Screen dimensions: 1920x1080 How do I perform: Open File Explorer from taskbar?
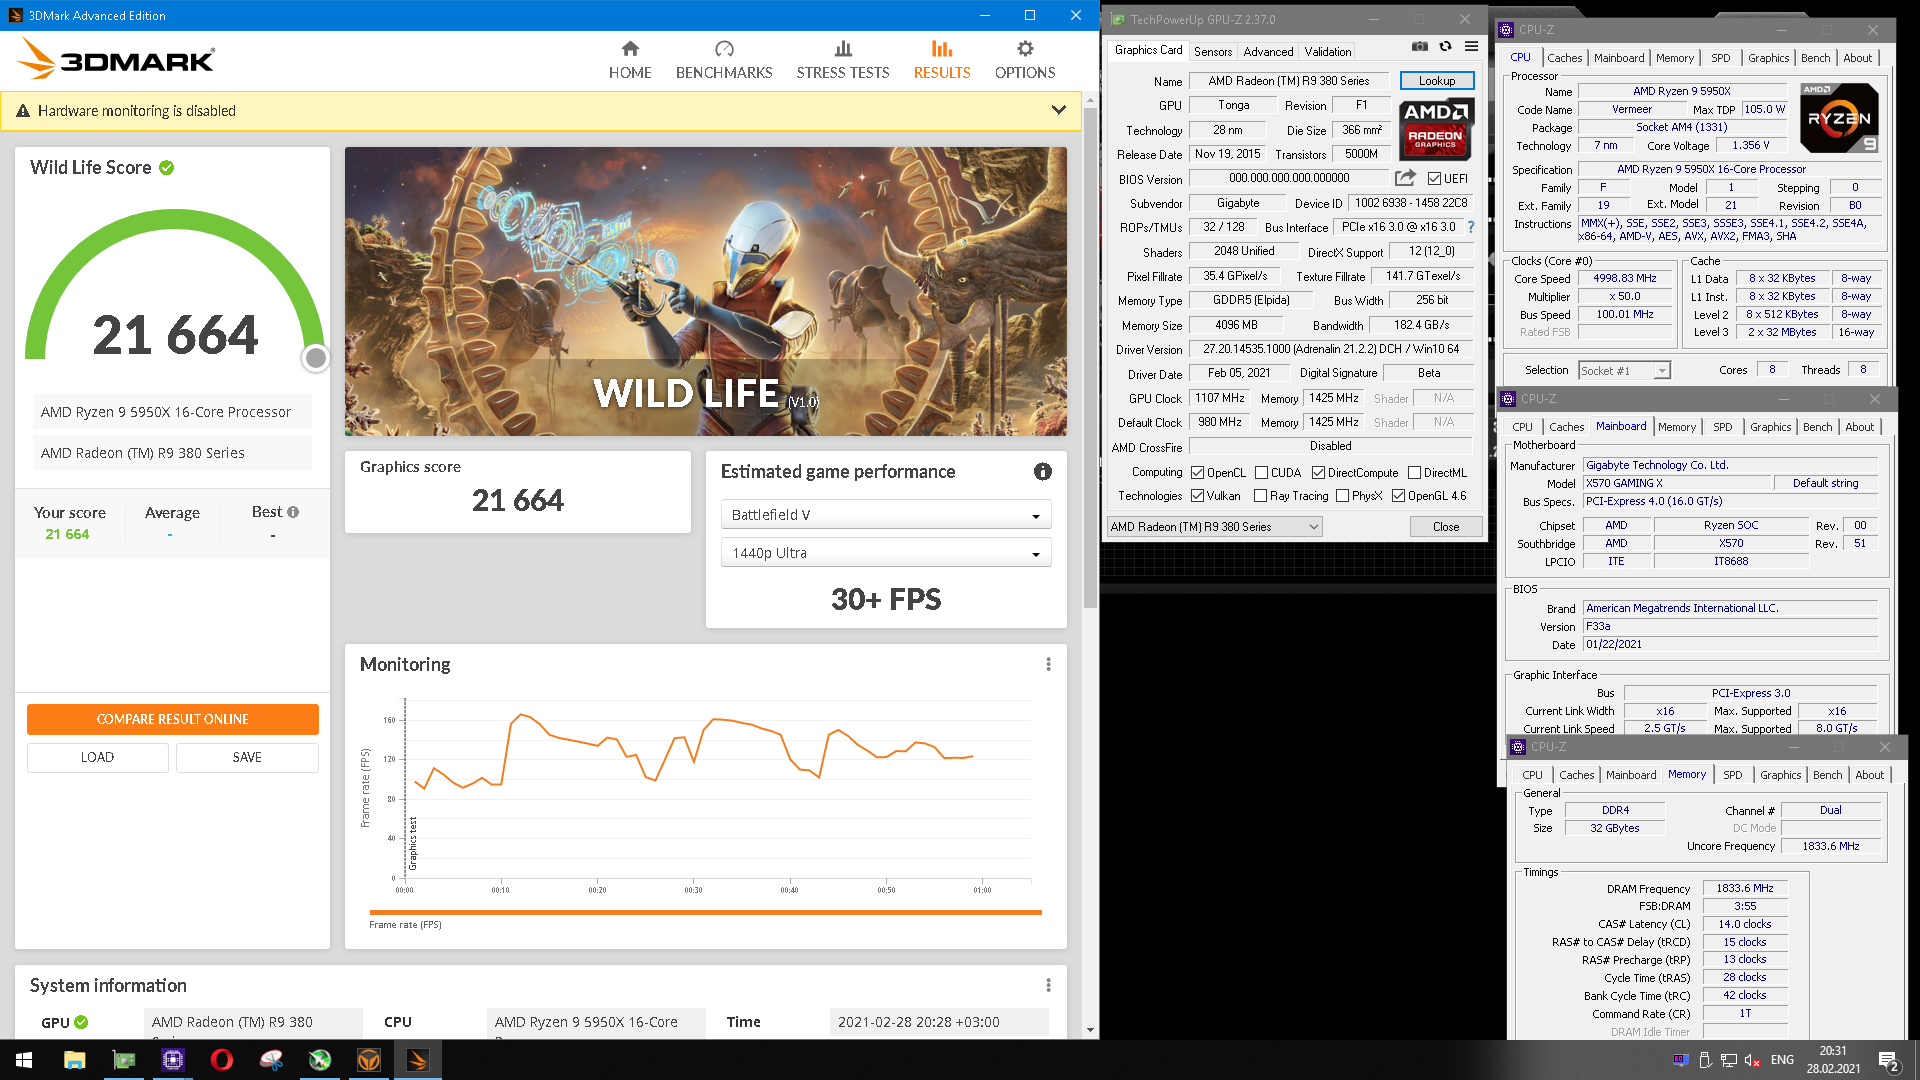pyautogui.click(x=74, y=1060)
